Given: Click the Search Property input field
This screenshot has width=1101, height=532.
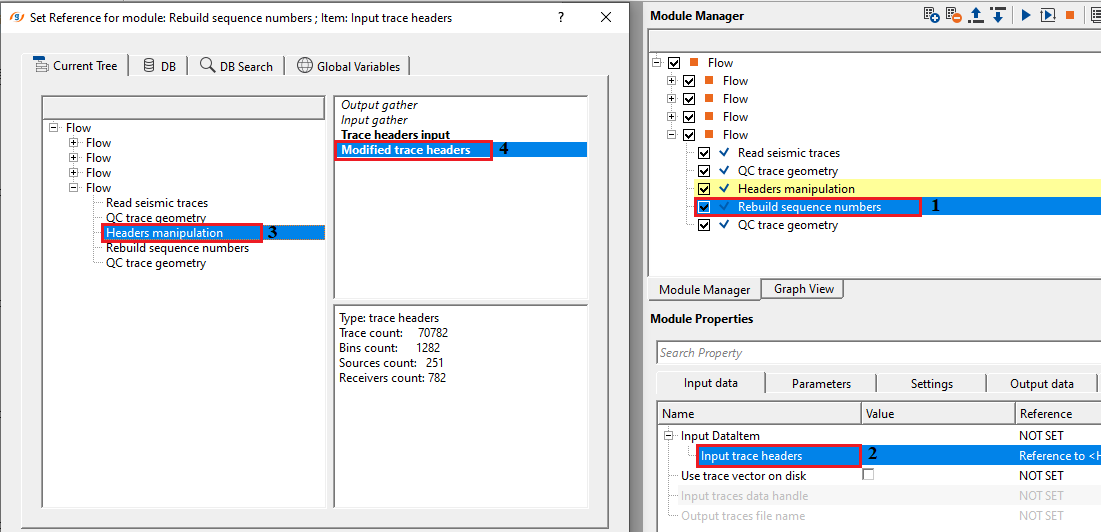Looking at the screenshot, I should pos(878,353).
